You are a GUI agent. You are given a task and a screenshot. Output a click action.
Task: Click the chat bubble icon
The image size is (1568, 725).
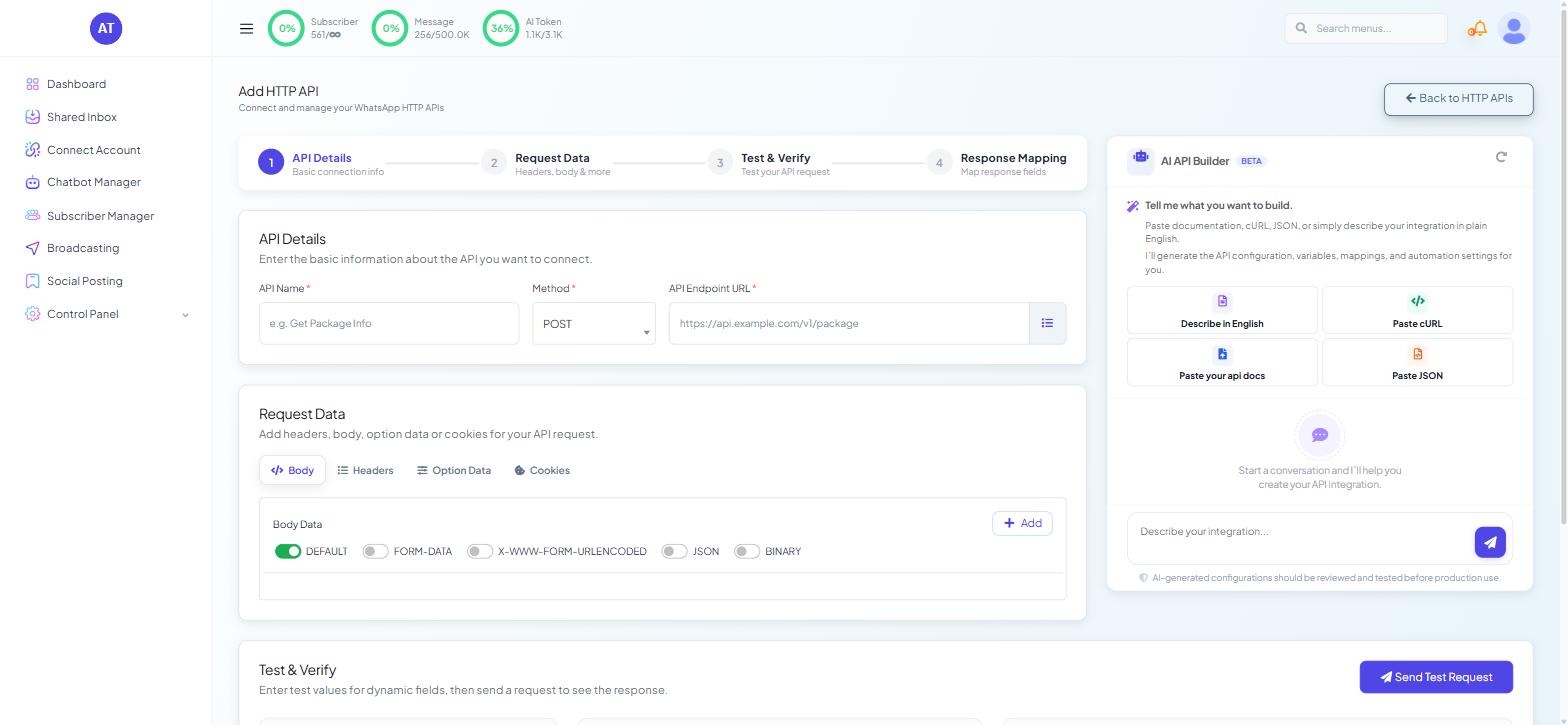tap(1320, 435)
